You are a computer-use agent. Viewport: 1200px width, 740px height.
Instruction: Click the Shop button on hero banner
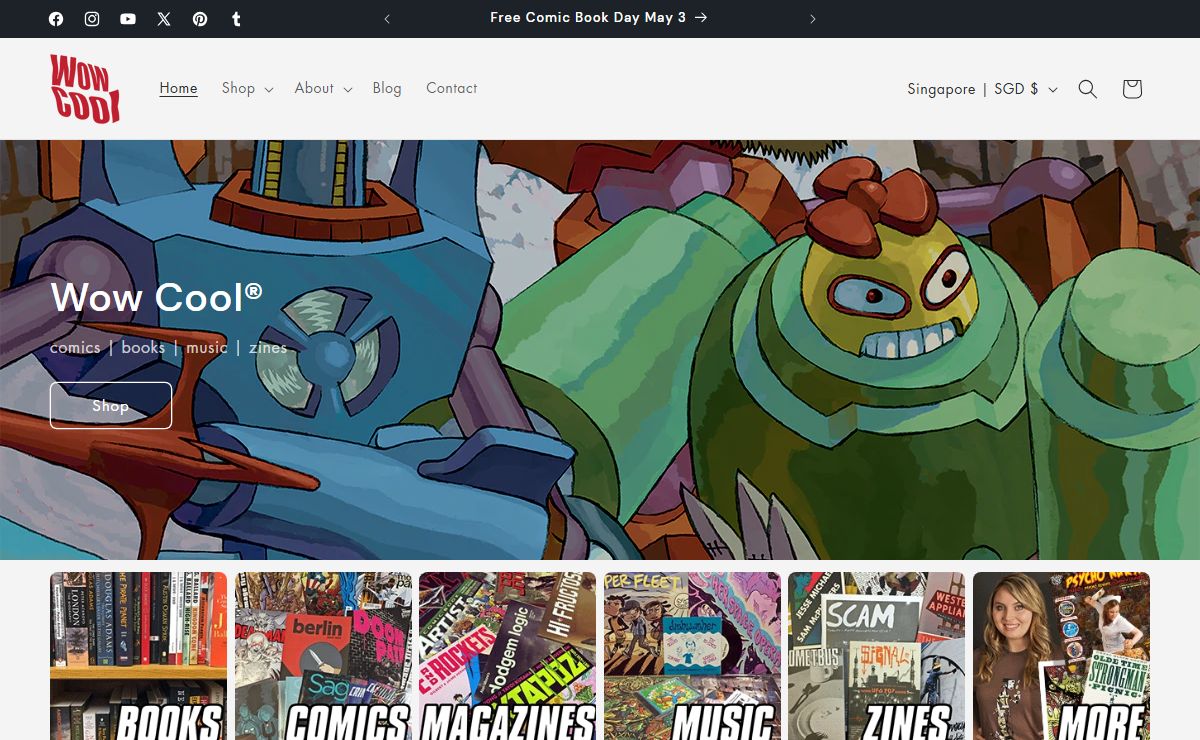pyautogui.click(x=111, y=405)
